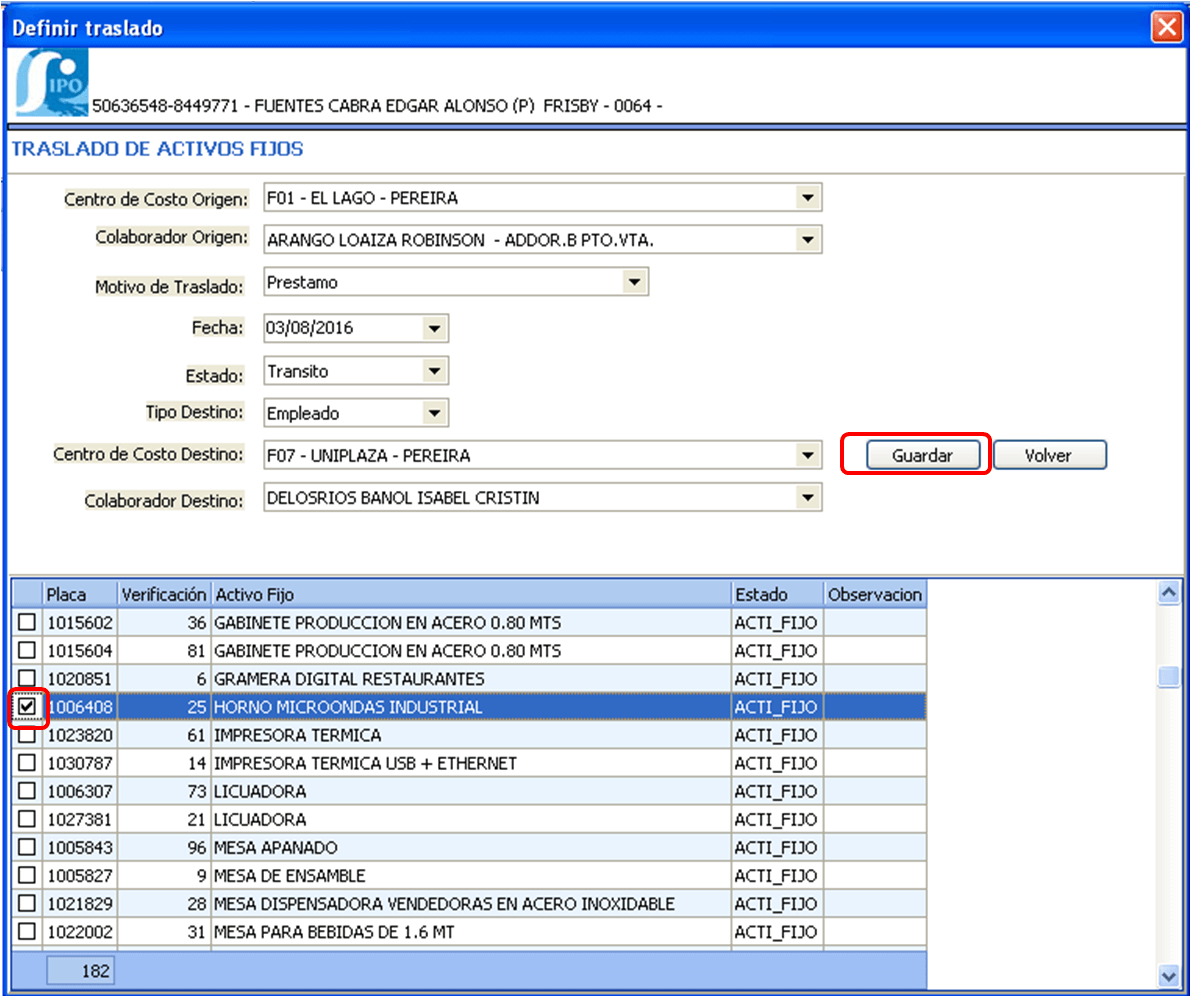
Task: Click verification value 31 for MESA PARA BEBIDAS
Action: pyautogui.click(x=197, y=932)
